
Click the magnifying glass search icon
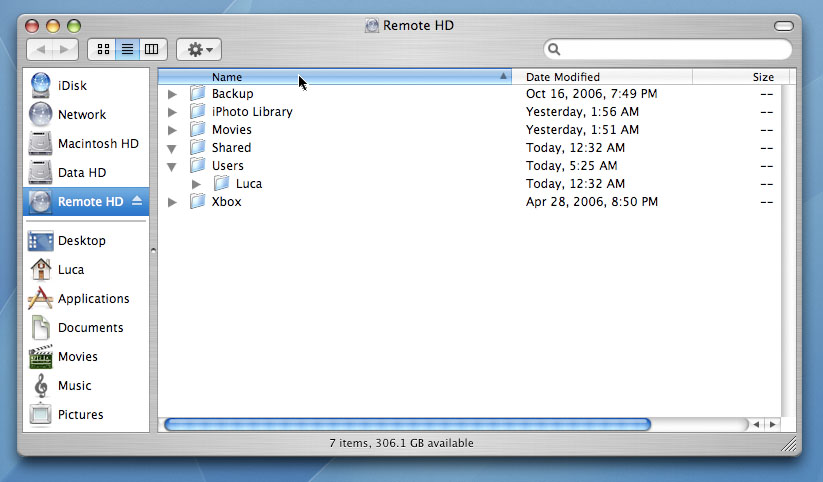(554, 49)
